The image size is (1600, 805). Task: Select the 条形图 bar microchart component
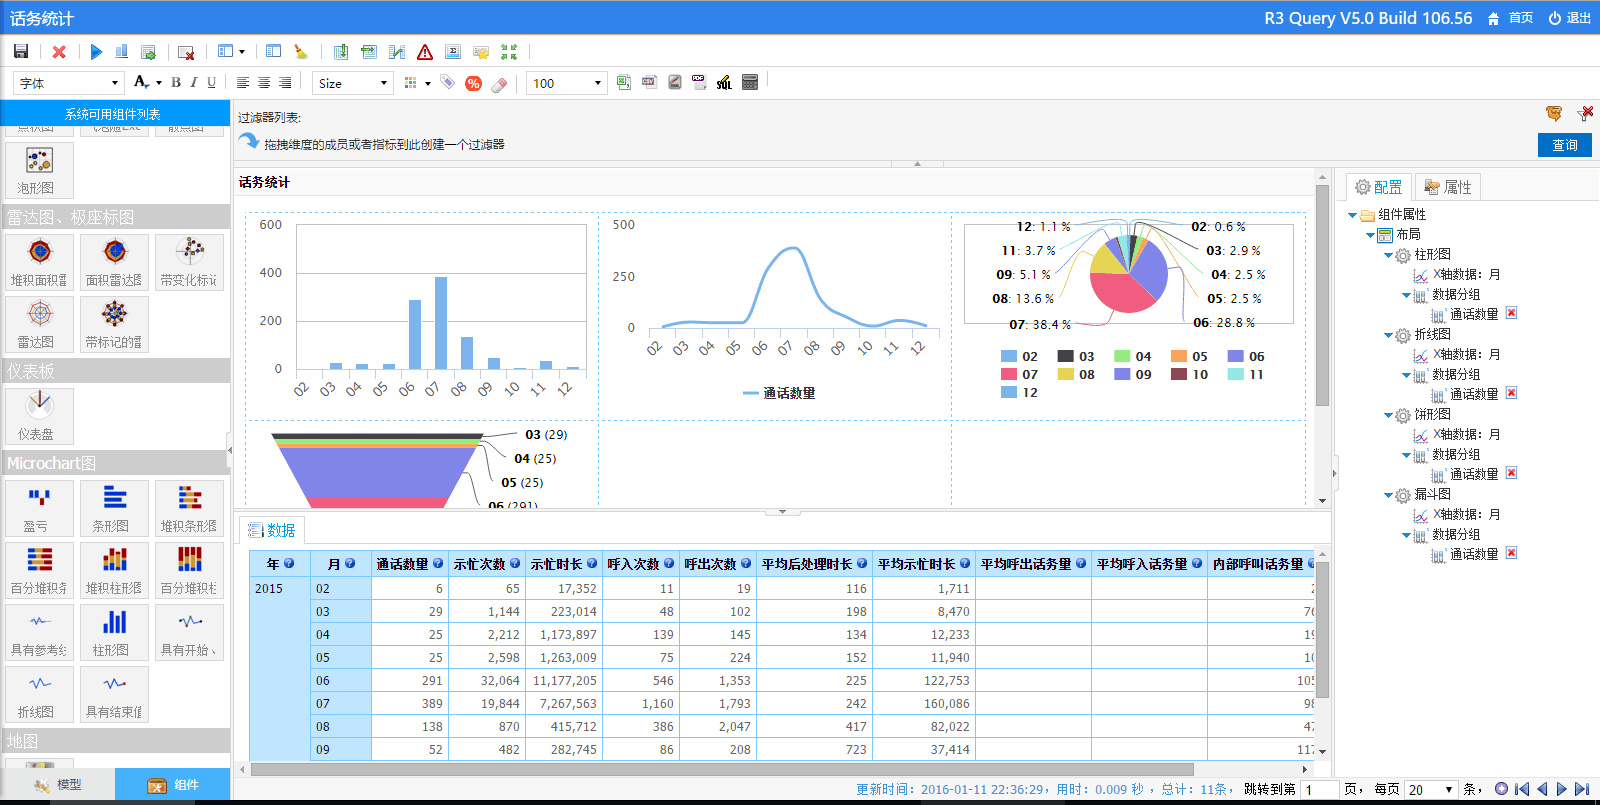click(x=114, y=508)
